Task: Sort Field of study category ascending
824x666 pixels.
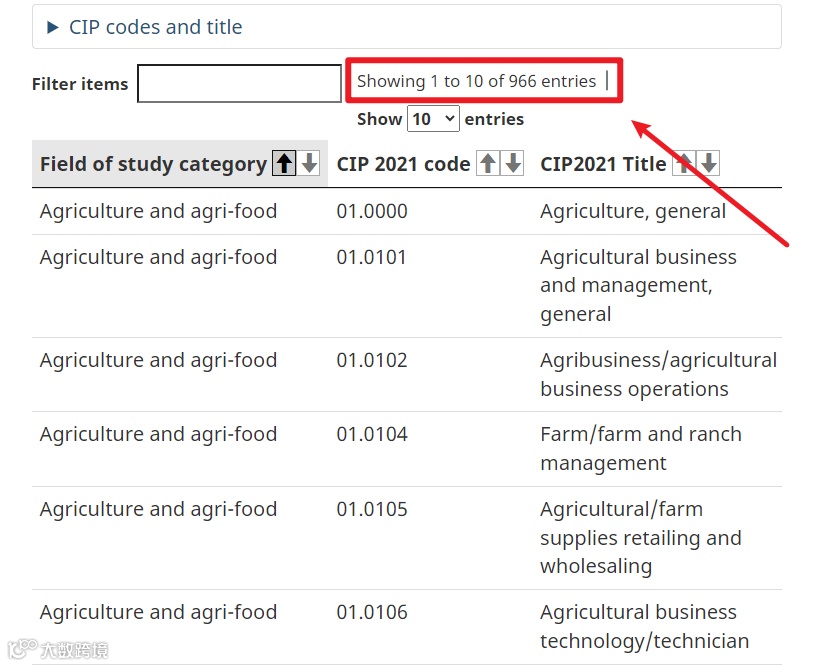Action: point(285,164)
